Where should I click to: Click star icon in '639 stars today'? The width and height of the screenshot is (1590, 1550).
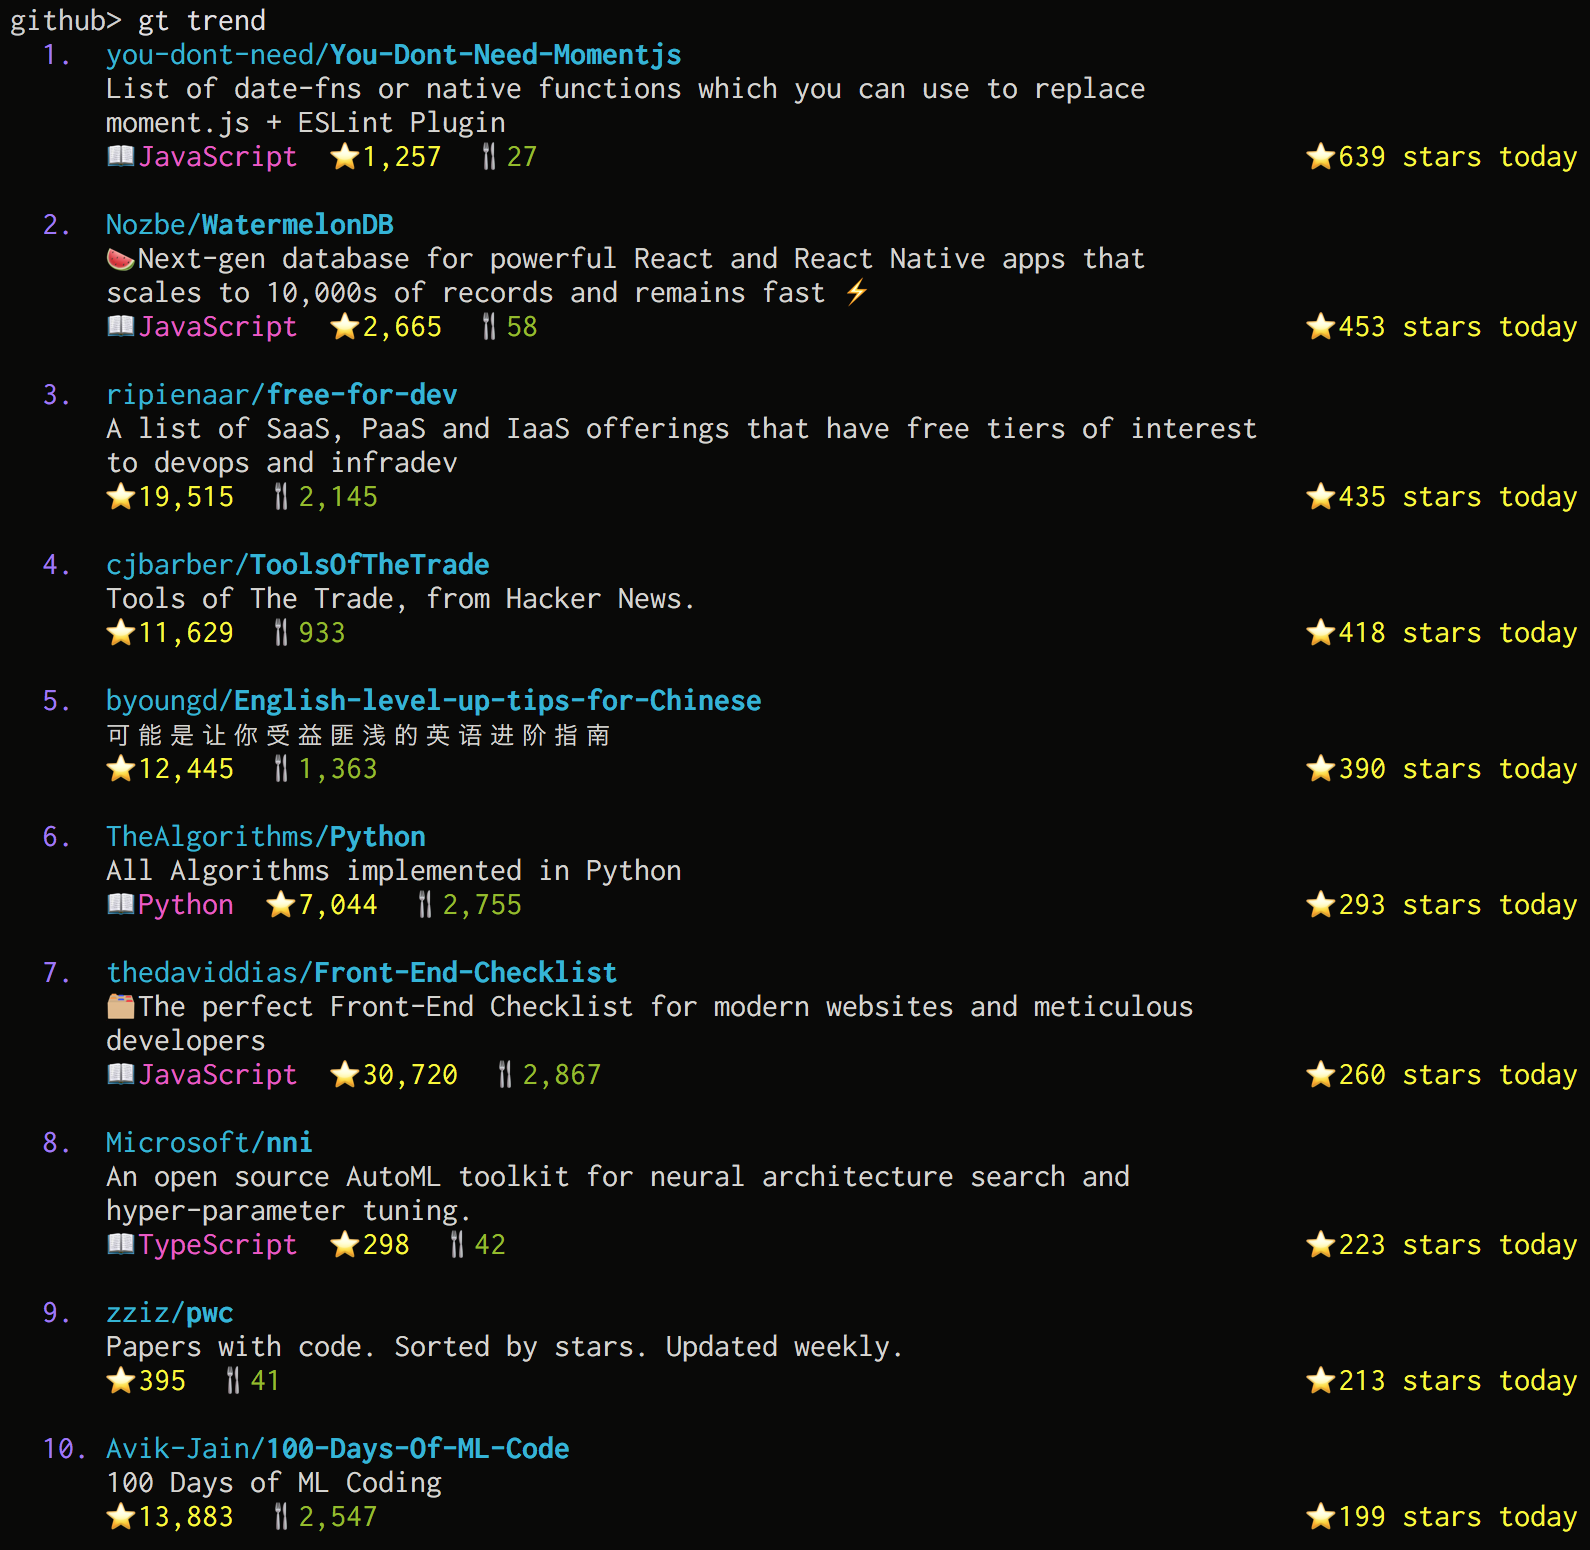[x=1321, y=156]
